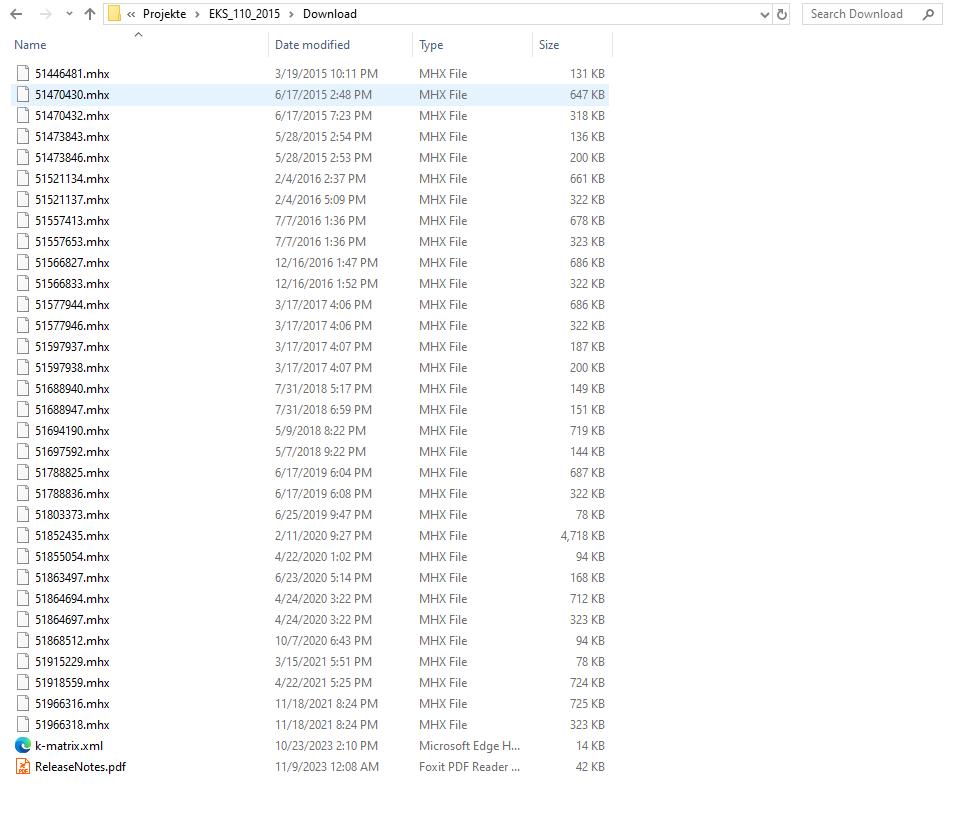Click the 51864697.mhx document icon
The width and height of the screenshot is (956, 838).
(x=23, y=620)
